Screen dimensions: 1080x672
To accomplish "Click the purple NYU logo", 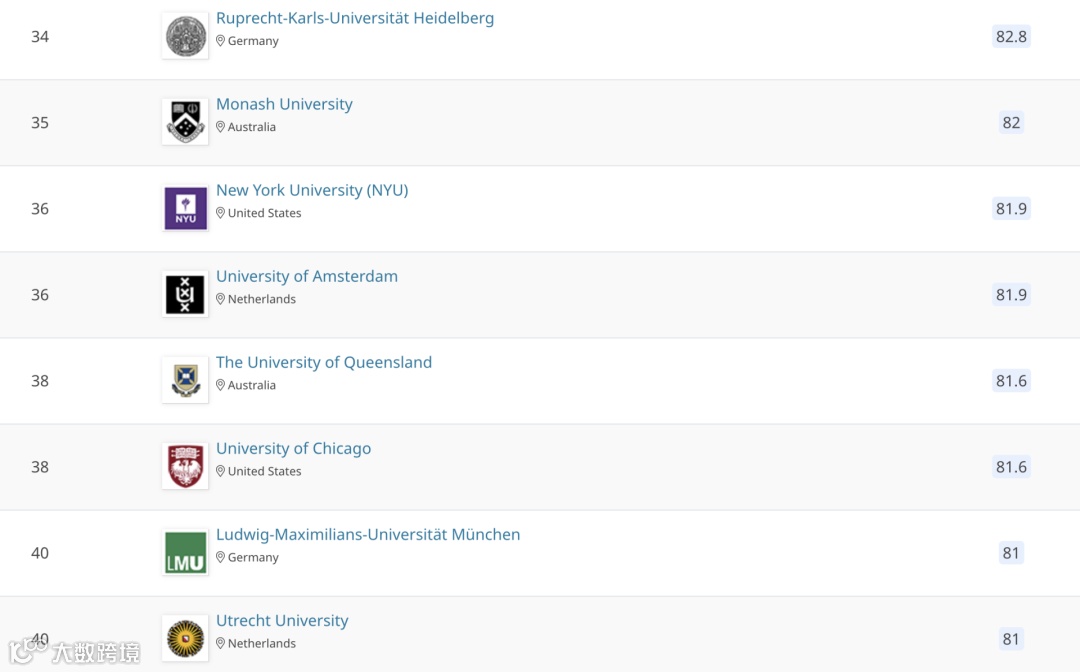I will (185, 209).
